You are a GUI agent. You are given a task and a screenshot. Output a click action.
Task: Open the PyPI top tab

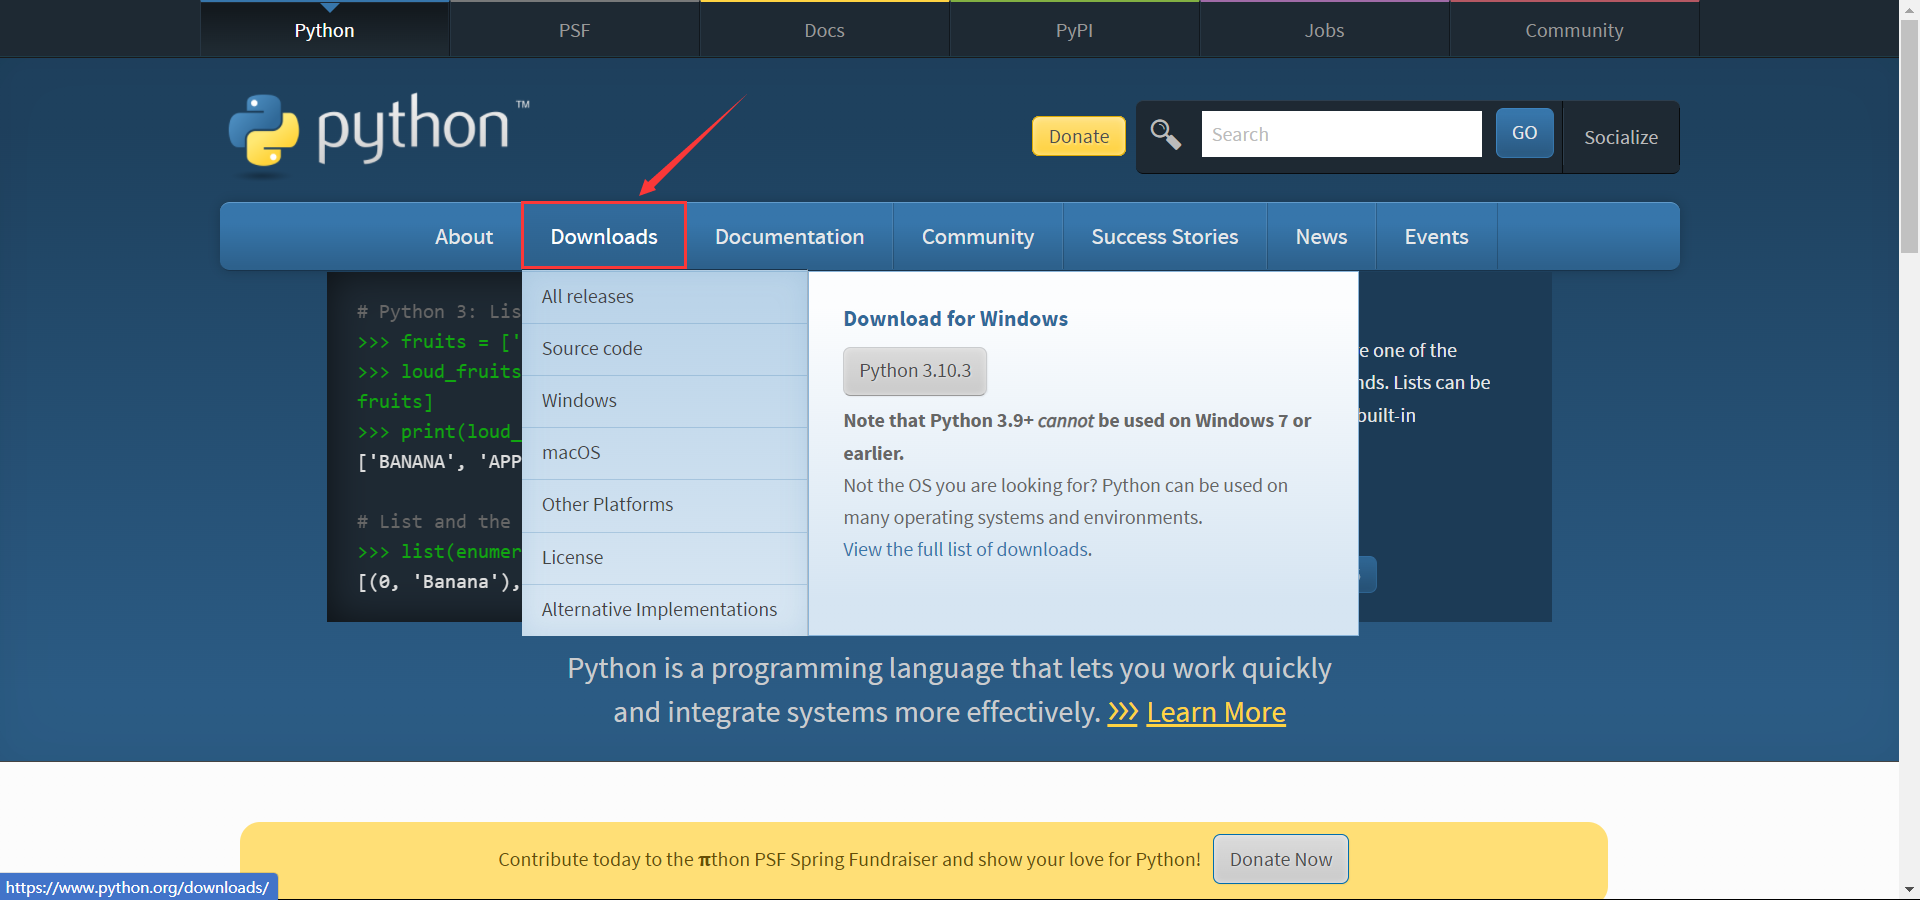1074,30
